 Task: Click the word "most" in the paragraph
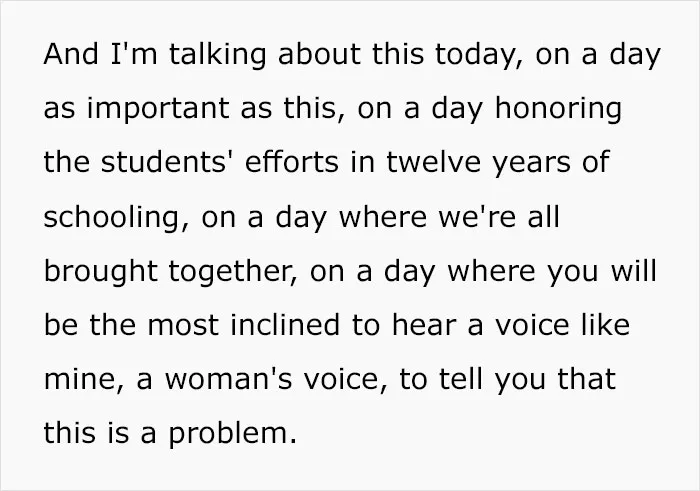point(183,325)
